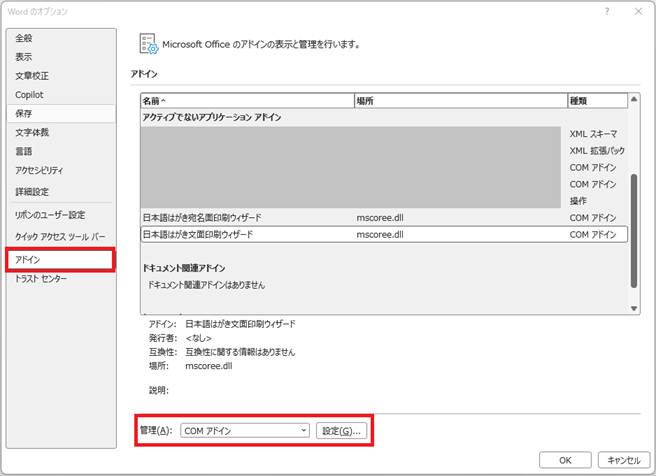This screenshot has height=476, width=656.
Task: Open アクセシビリティ options category
Action: [x=61, y=170]
